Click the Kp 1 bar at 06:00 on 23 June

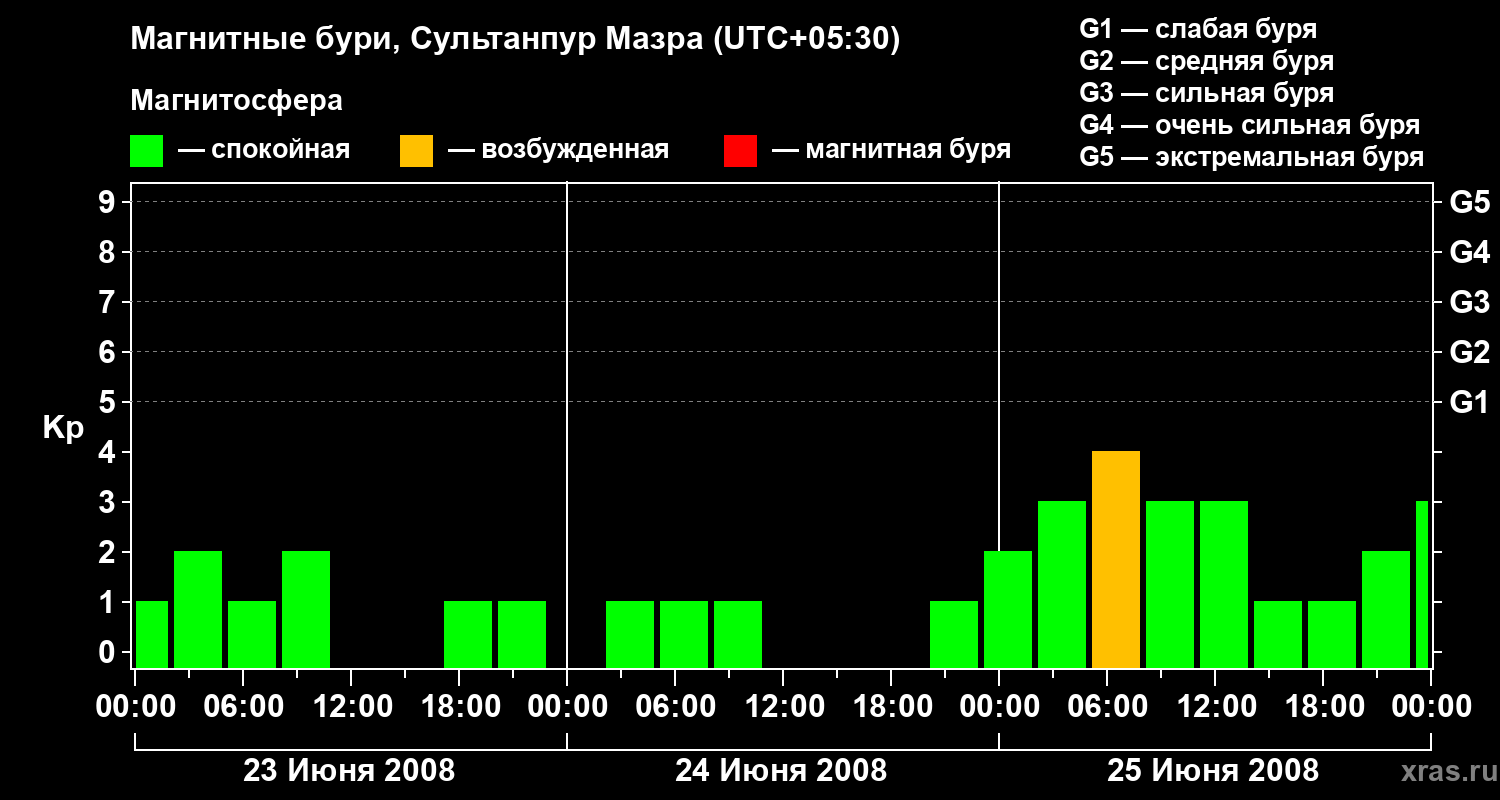[252, 635]
